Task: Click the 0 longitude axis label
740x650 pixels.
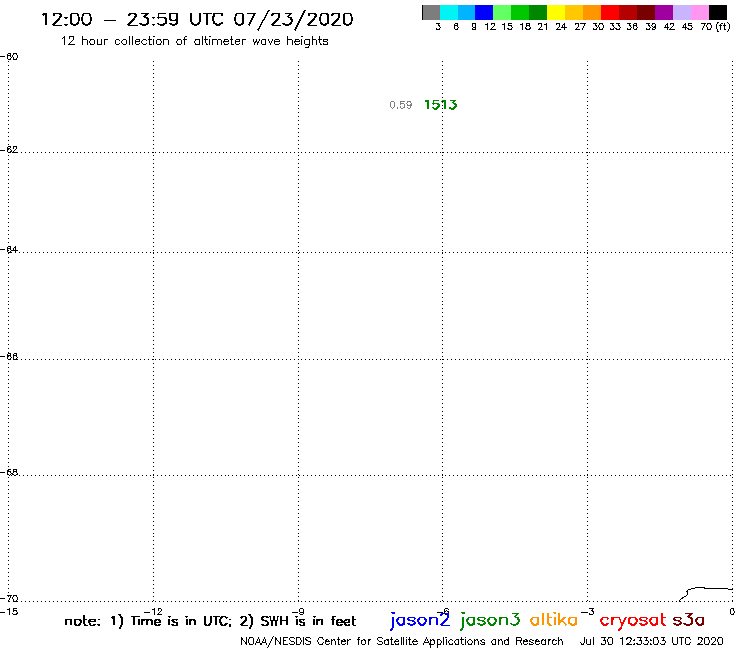Action: pos(732,612)
